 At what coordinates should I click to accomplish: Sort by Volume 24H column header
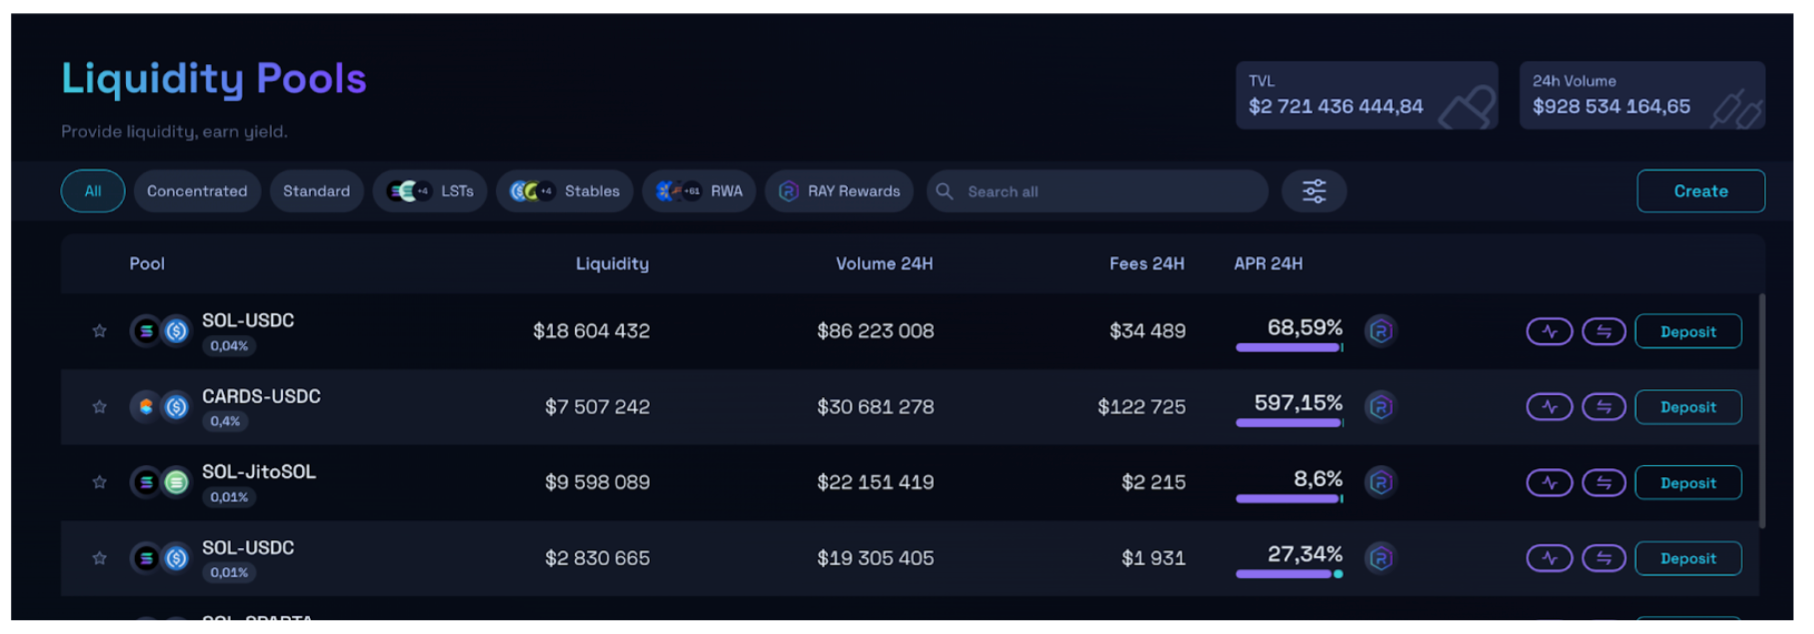883,264
